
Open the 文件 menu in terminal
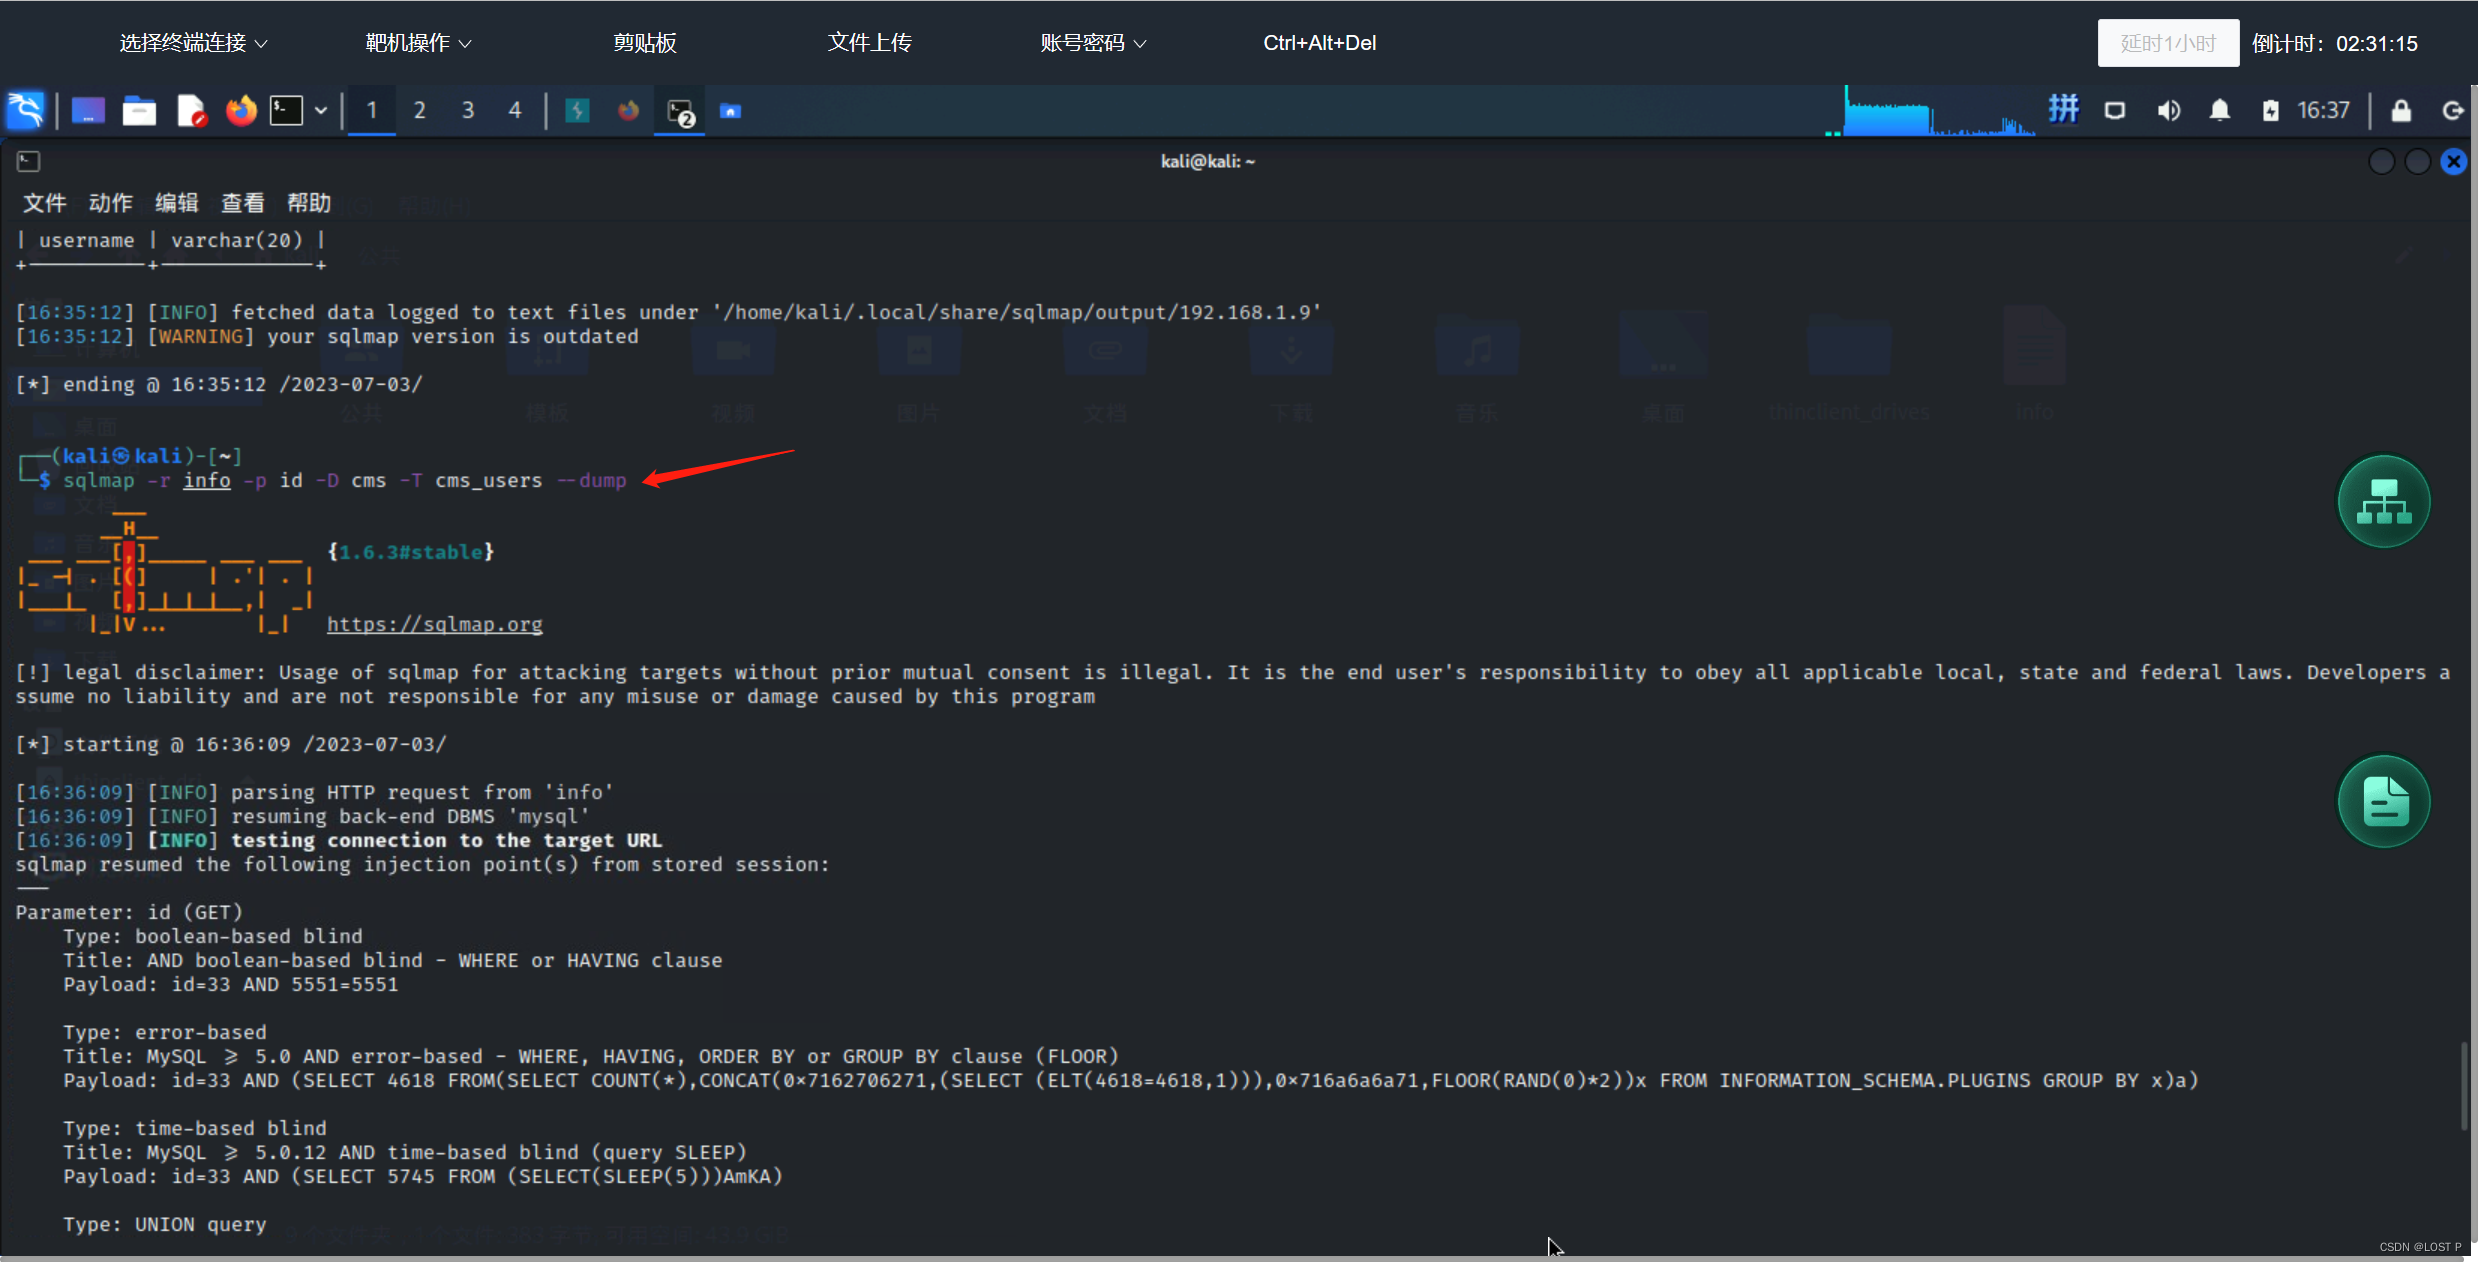point(44,203)
